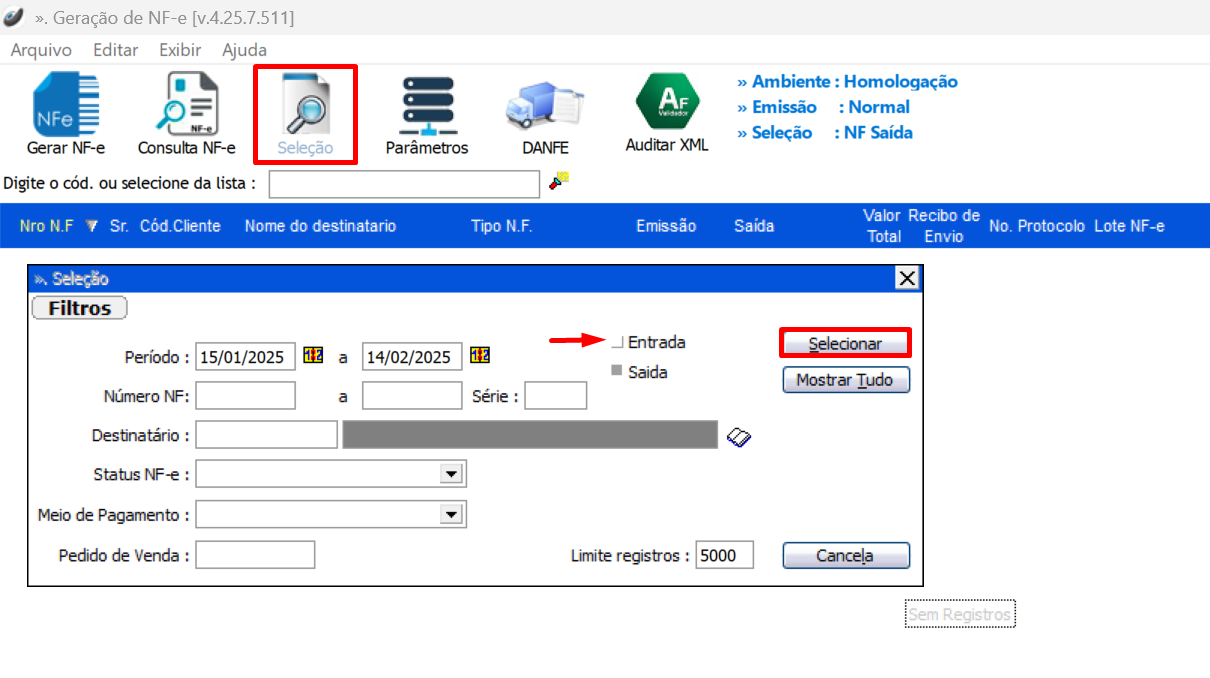Expand the Meio de Pagamento dropdown
The image size is (1210, 678).
(451, 515)
